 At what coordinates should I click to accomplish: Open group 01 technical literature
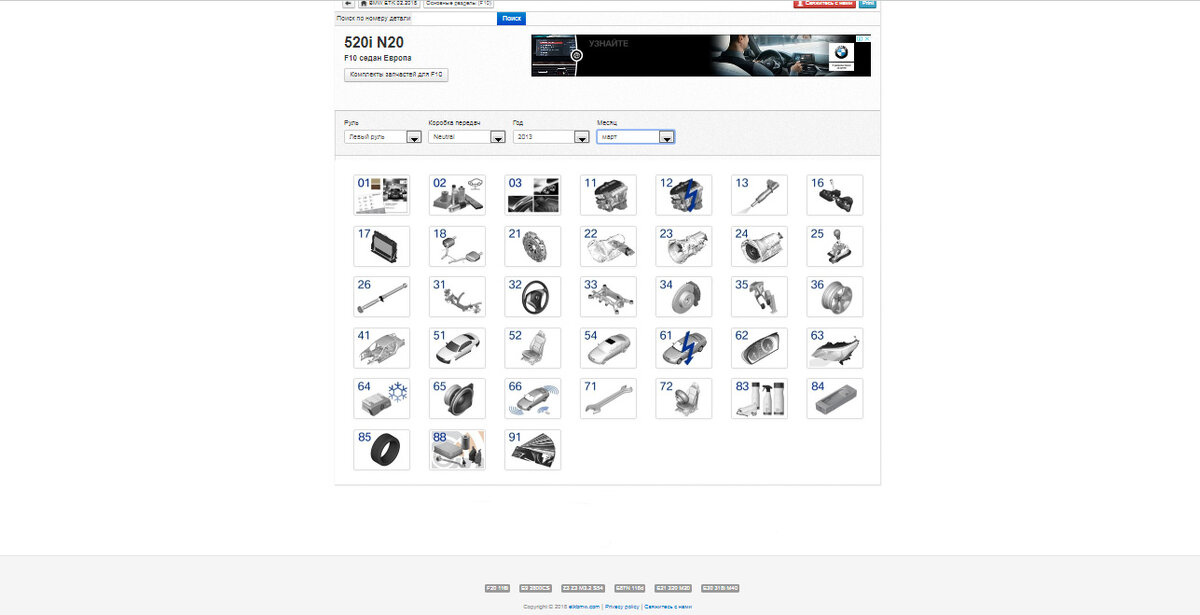click(382, 195)
